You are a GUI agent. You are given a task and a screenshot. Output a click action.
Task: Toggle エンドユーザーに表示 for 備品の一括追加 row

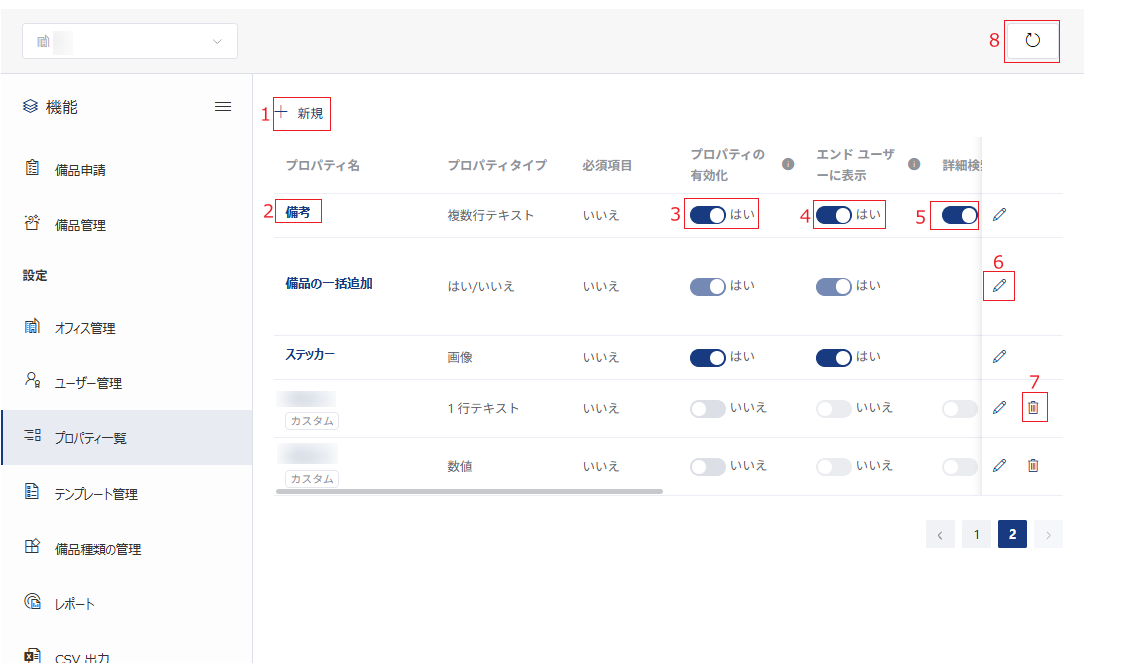click(x=834, y=287)
